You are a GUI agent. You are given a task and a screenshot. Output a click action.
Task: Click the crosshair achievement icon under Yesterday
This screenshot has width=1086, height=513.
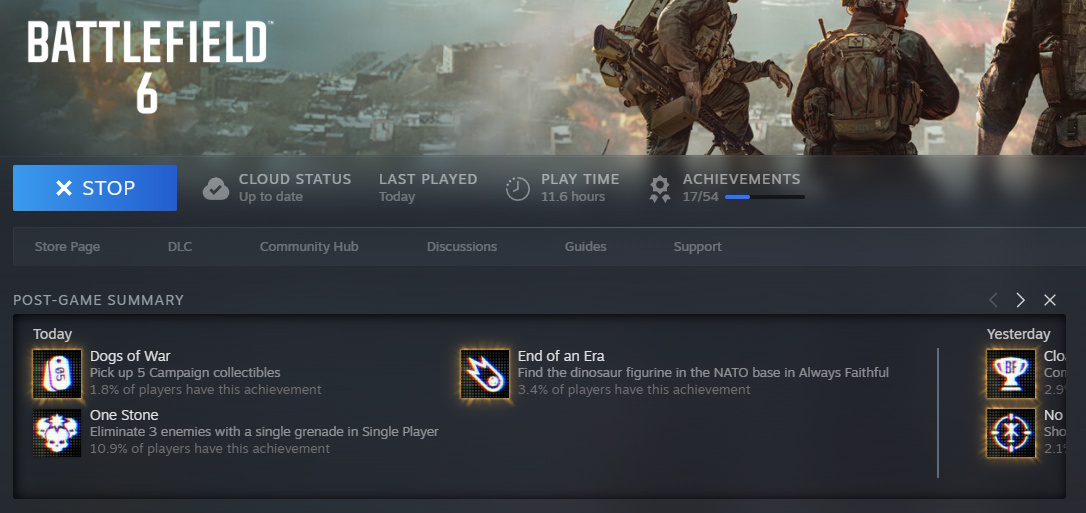[1011, 433]
